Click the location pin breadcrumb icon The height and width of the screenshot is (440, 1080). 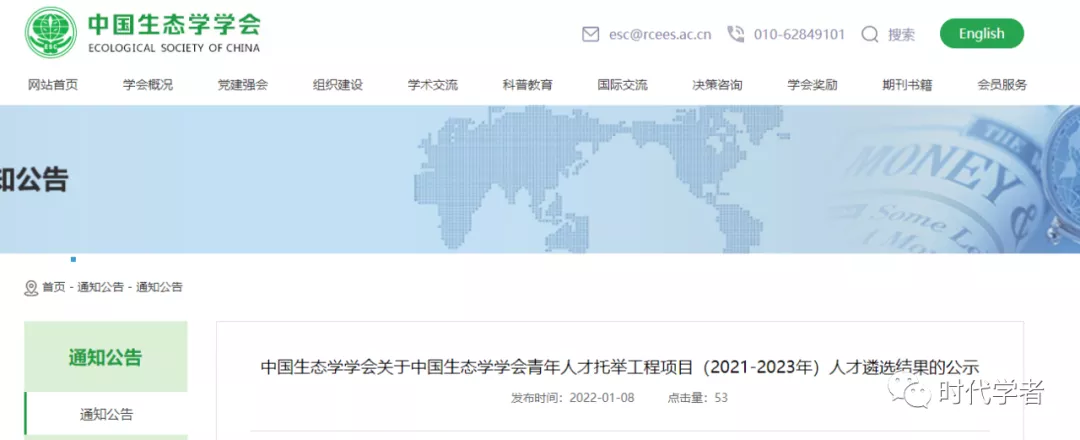point(31,288)
